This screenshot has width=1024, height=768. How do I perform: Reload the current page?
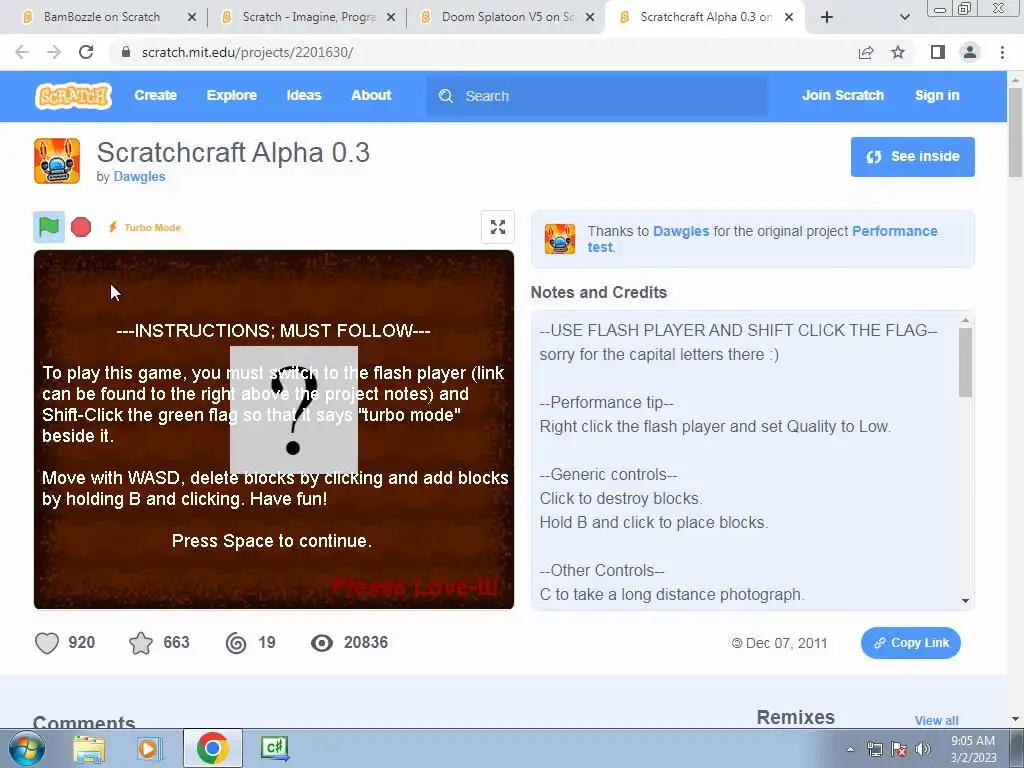click(x=86, y=52)
